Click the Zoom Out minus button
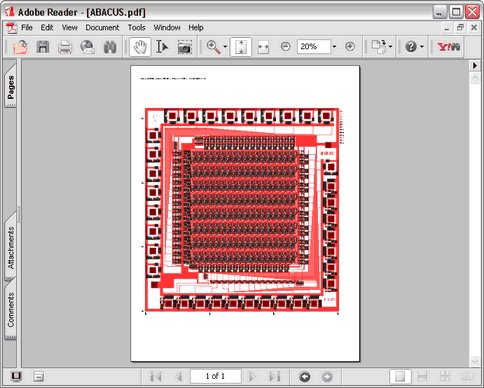This screenshot has height=388, width=484. (285, 46)
